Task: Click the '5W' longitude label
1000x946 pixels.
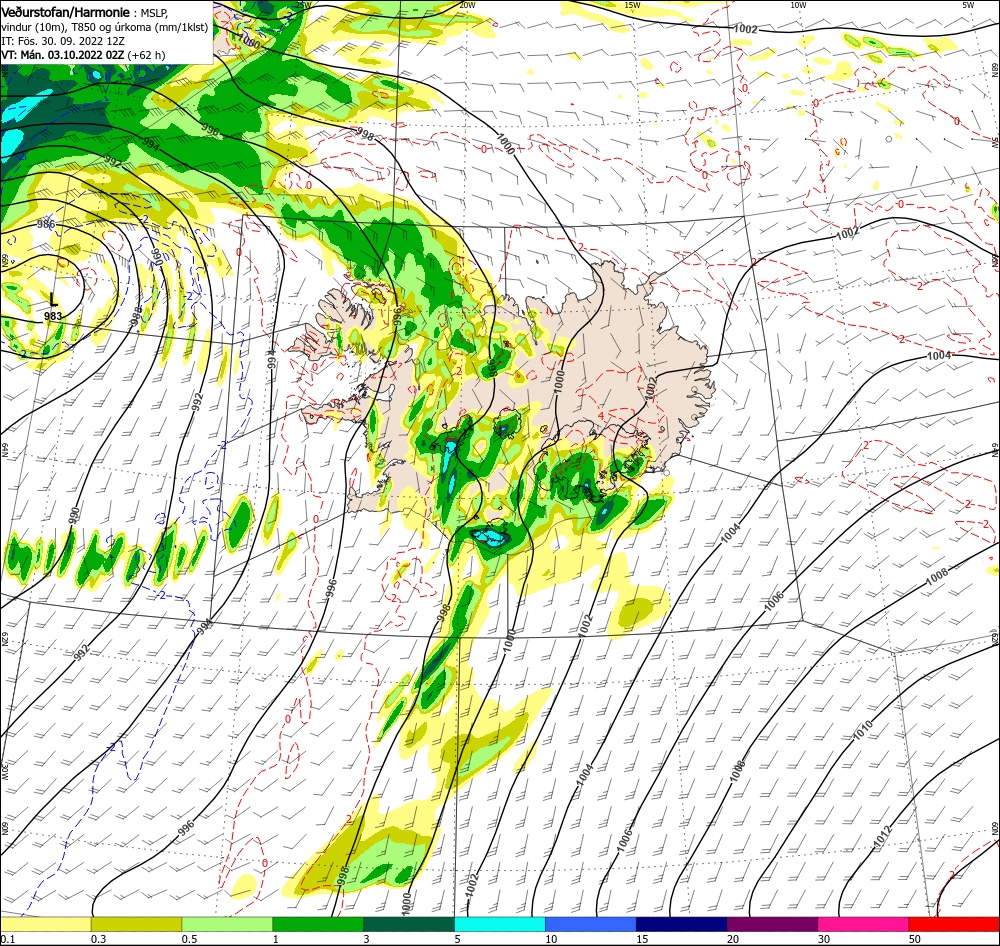Action: pyautogui.click(x=968, y=5)
